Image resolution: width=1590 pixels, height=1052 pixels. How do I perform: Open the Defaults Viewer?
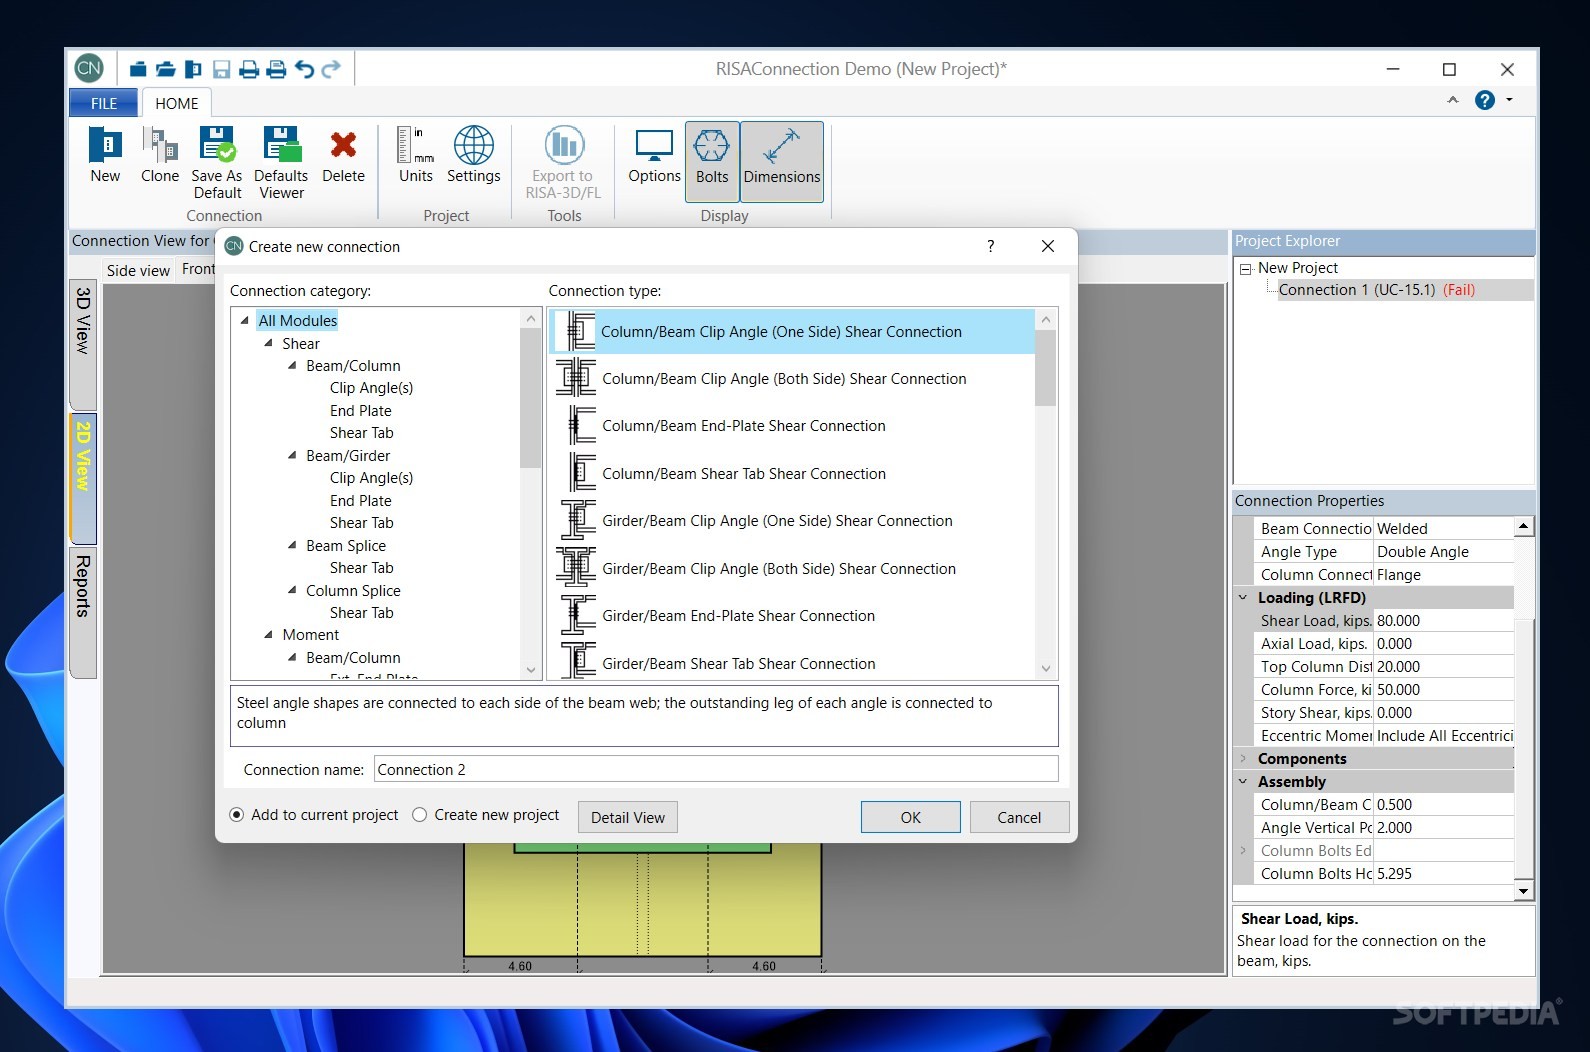(281, 163)
